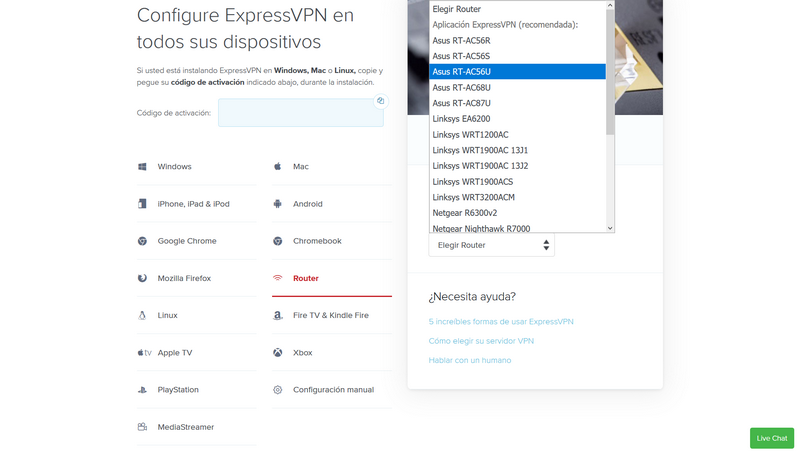The height and width of the screenshot is (454, 800).
Task: Open the Mac setup tab
Action: pyautogui.click(x=332, y=166)
